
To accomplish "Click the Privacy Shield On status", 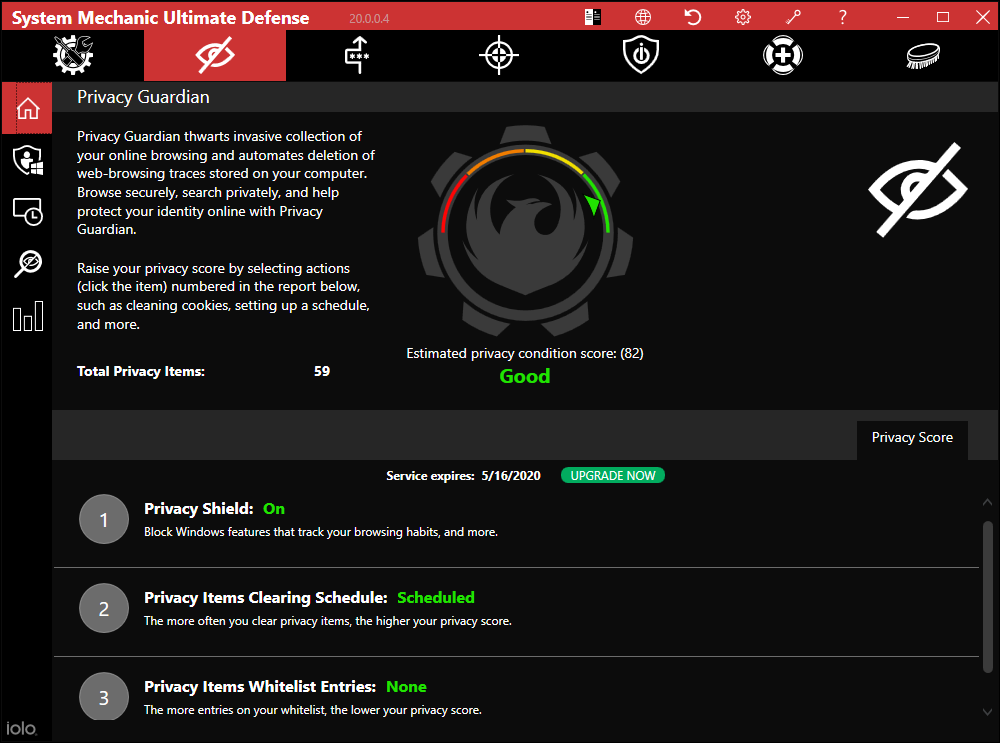I will tap(274, 509).
